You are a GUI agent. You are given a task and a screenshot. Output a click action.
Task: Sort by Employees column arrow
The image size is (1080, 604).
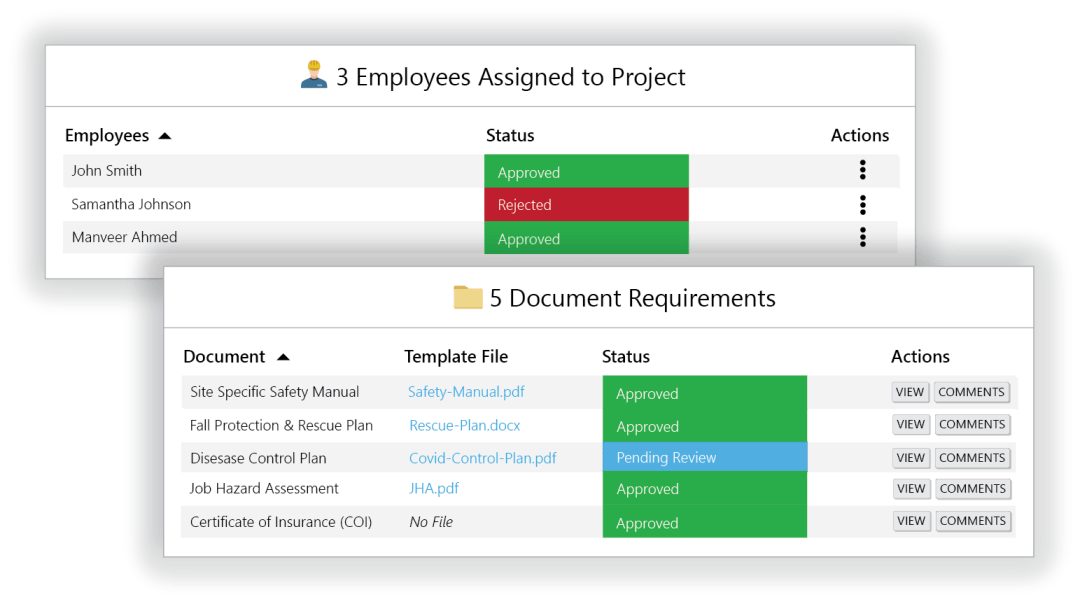click(165, 136)
